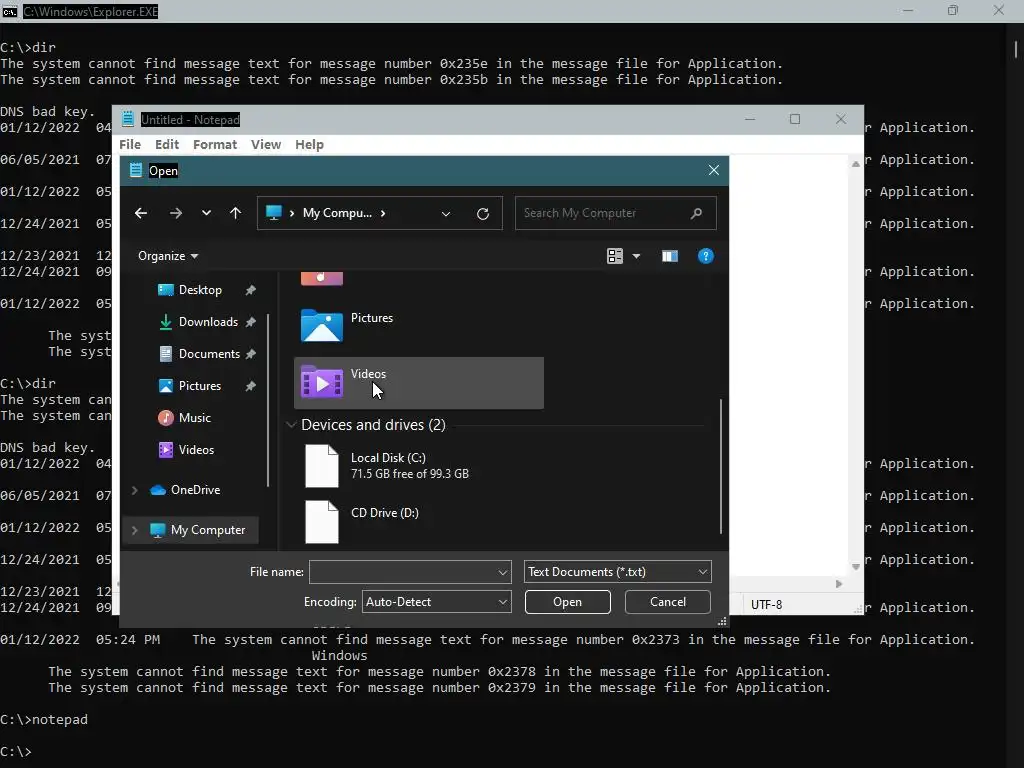Click the command prompt title bar icon
This screenshot has height=768, width=1024.
pos(10,12)
